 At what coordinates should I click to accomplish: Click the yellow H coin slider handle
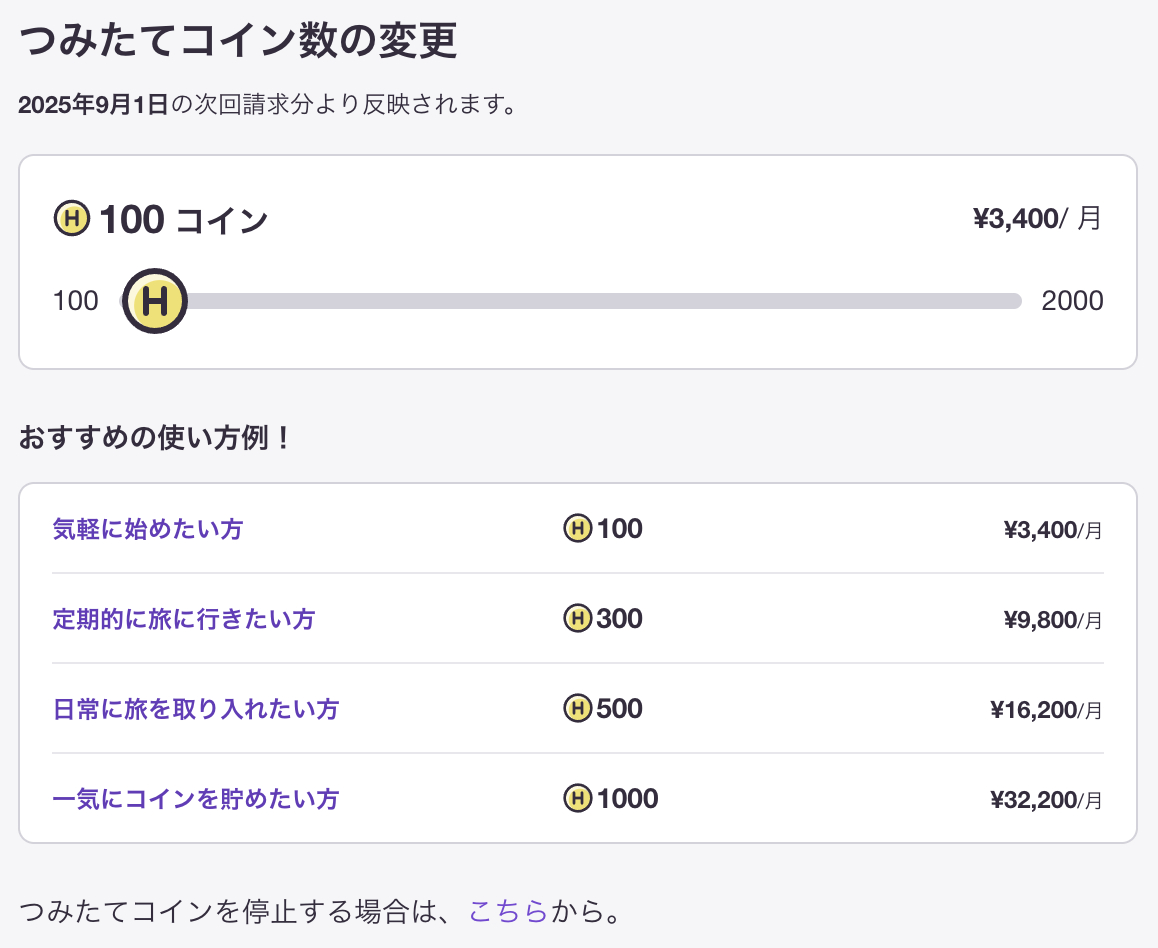tap(154, 300)
